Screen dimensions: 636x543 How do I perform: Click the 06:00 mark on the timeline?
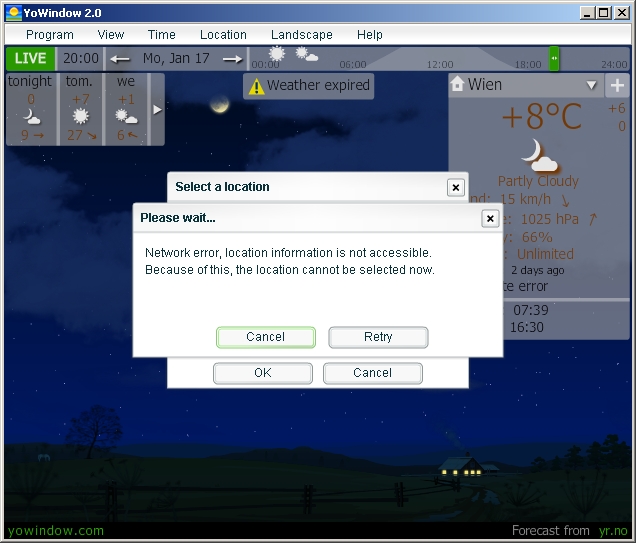point(352,64)
